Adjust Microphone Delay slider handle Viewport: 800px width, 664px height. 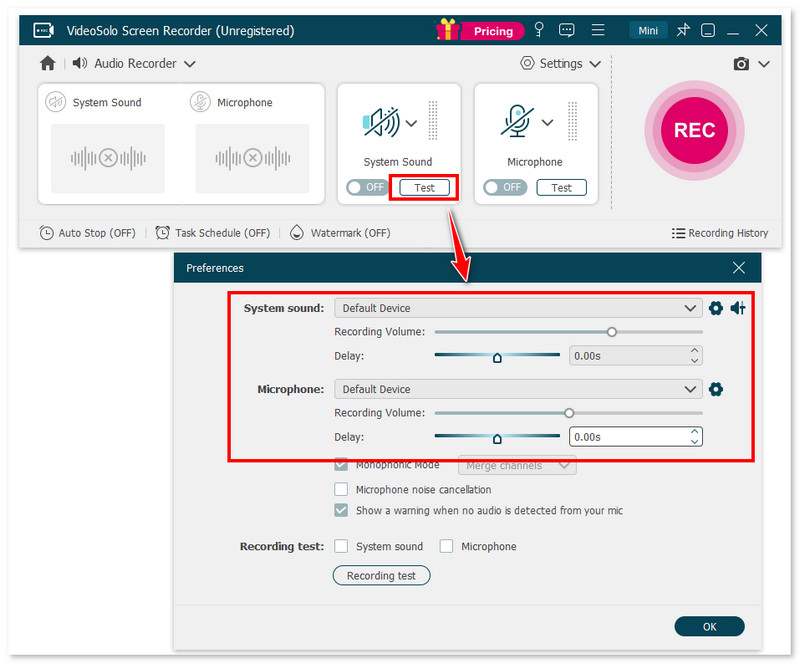497,438
